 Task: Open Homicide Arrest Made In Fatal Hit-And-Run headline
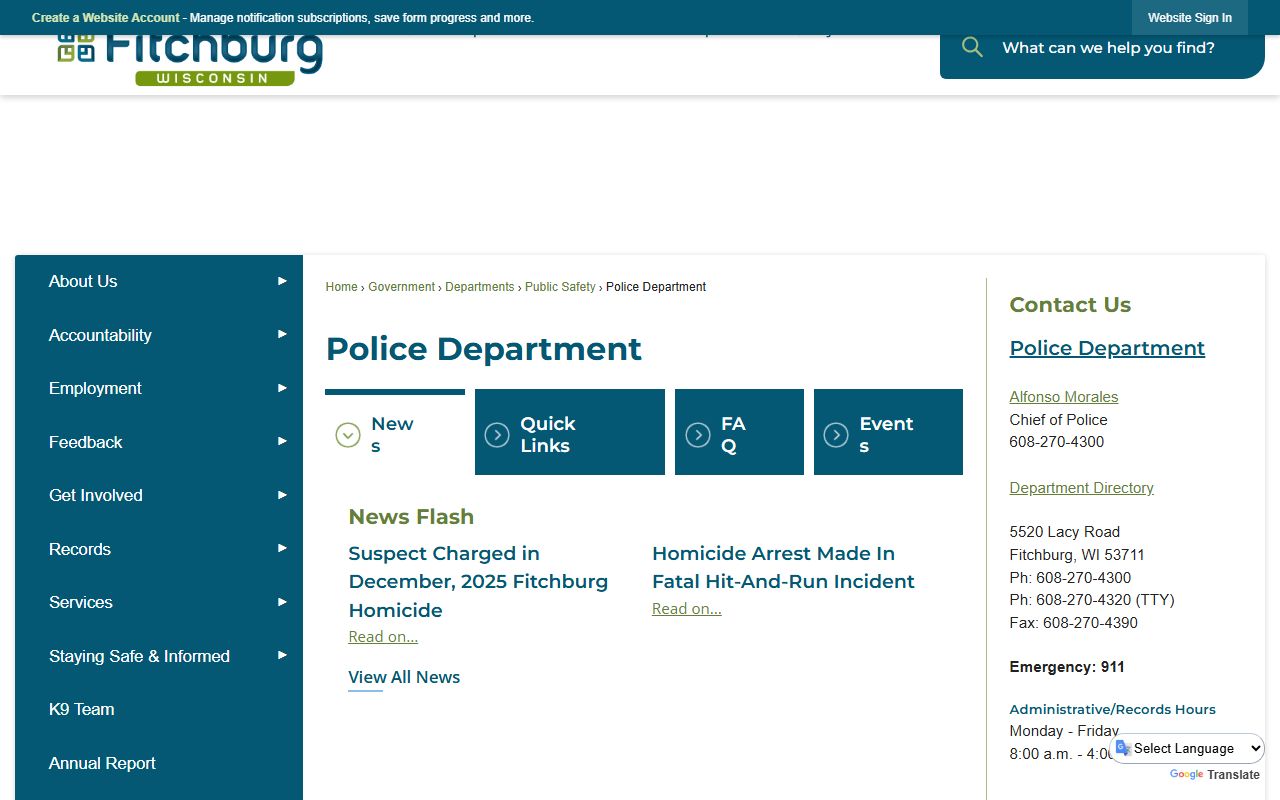[x=783, y=567]
